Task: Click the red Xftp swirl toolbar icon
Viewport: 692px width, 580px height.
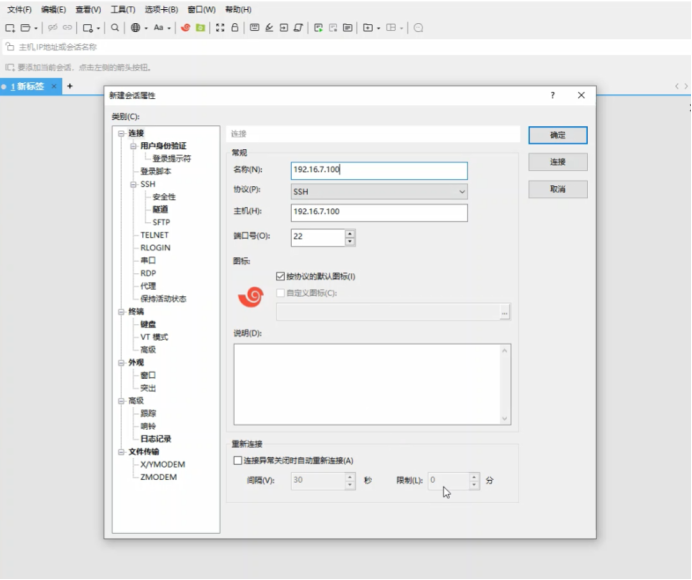Action: 185,28
